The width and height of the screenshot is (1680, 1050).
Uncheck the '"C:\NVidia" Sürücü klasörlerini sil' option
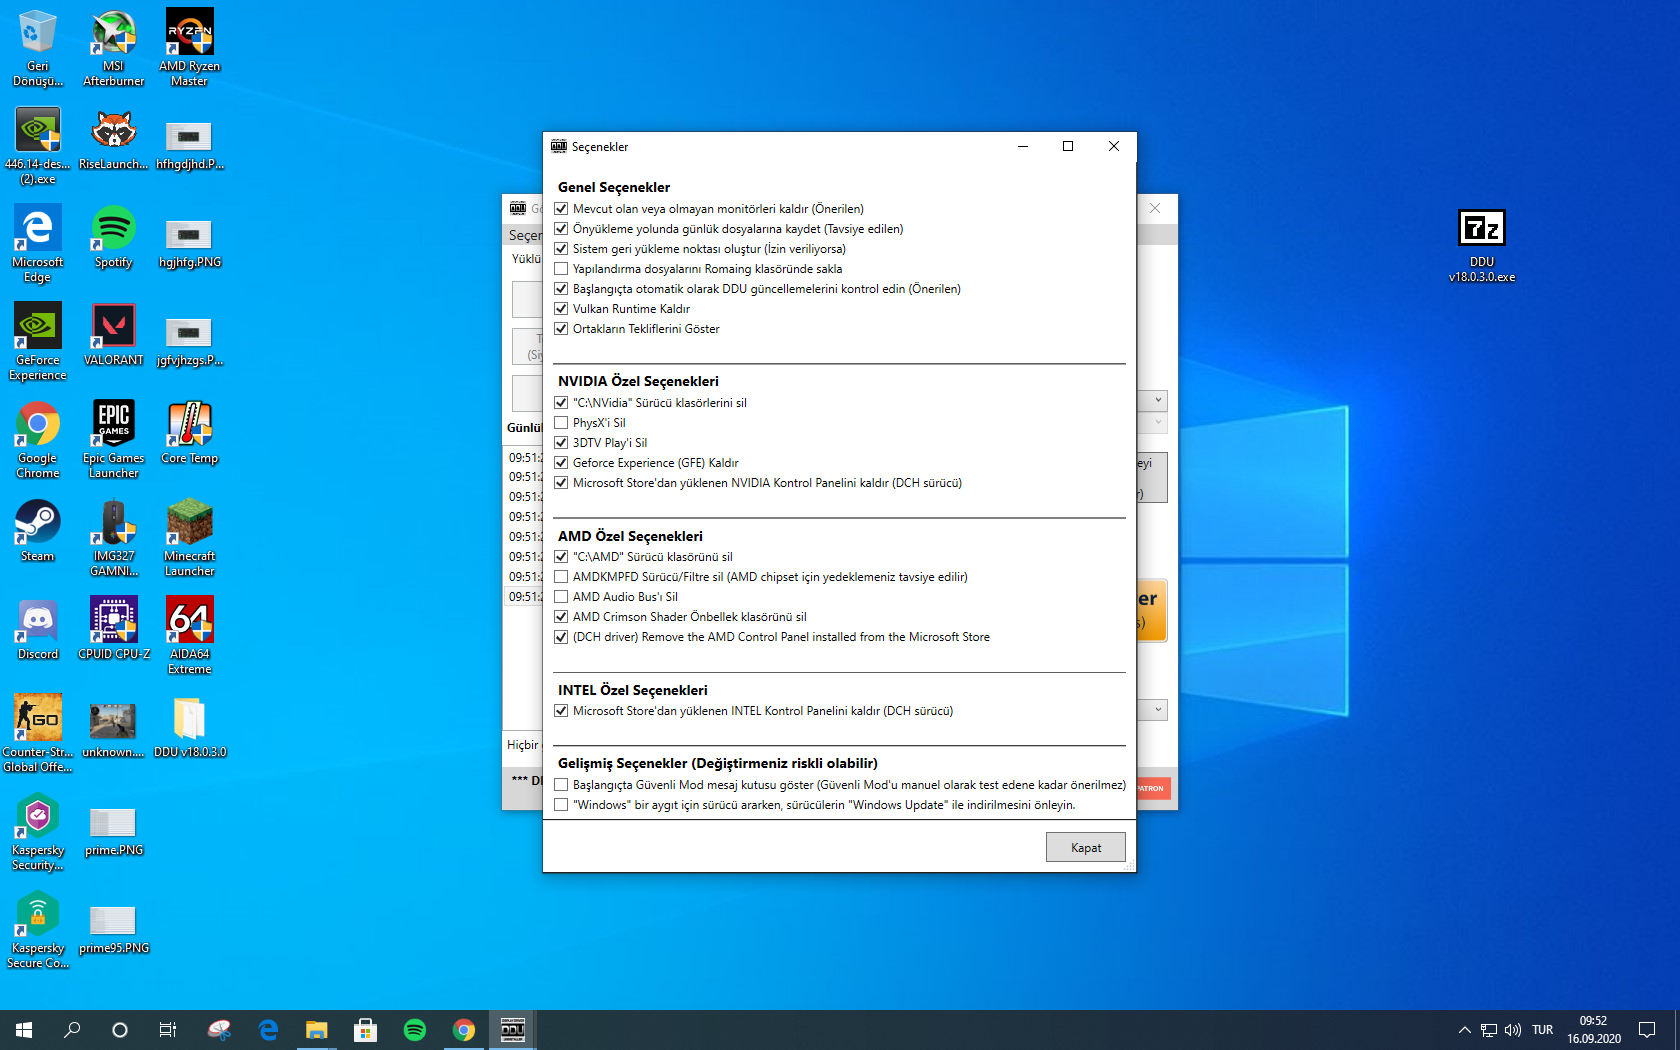pos(561,403)
